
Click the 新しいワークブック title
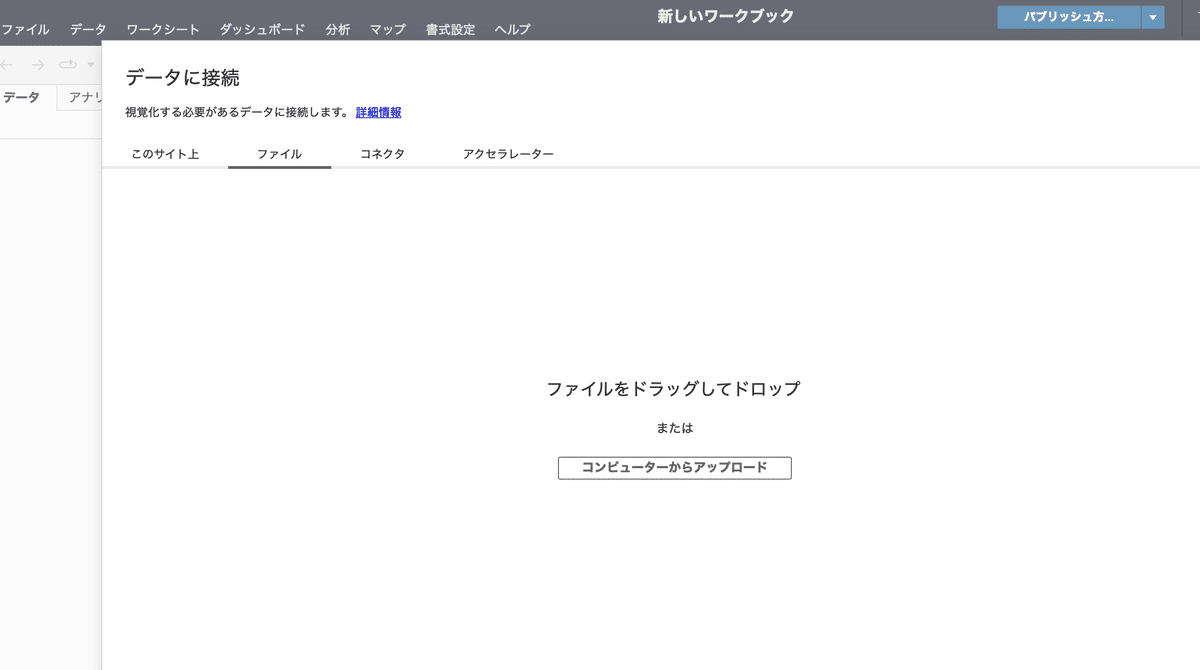coord(726,16)
